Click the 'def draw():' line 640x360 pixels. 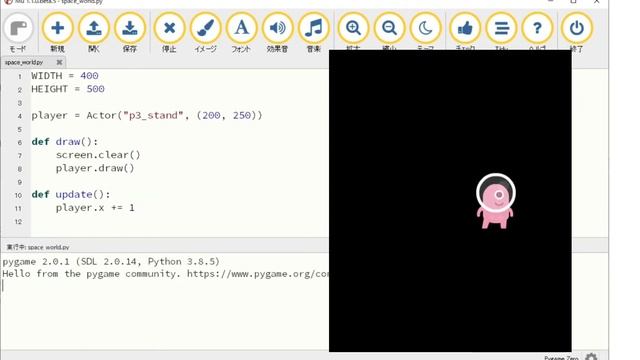[x=65, y=142]
